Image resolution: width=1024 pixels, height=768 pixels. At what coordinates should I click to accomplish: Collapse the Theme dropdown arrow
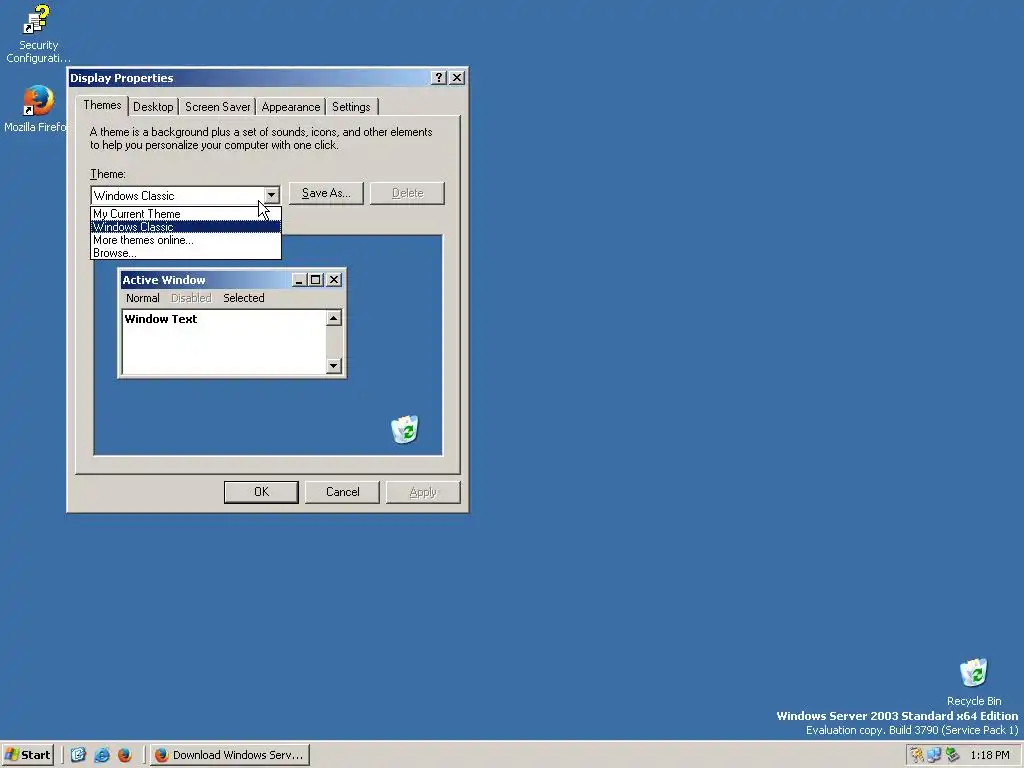(x=271, y=195)
